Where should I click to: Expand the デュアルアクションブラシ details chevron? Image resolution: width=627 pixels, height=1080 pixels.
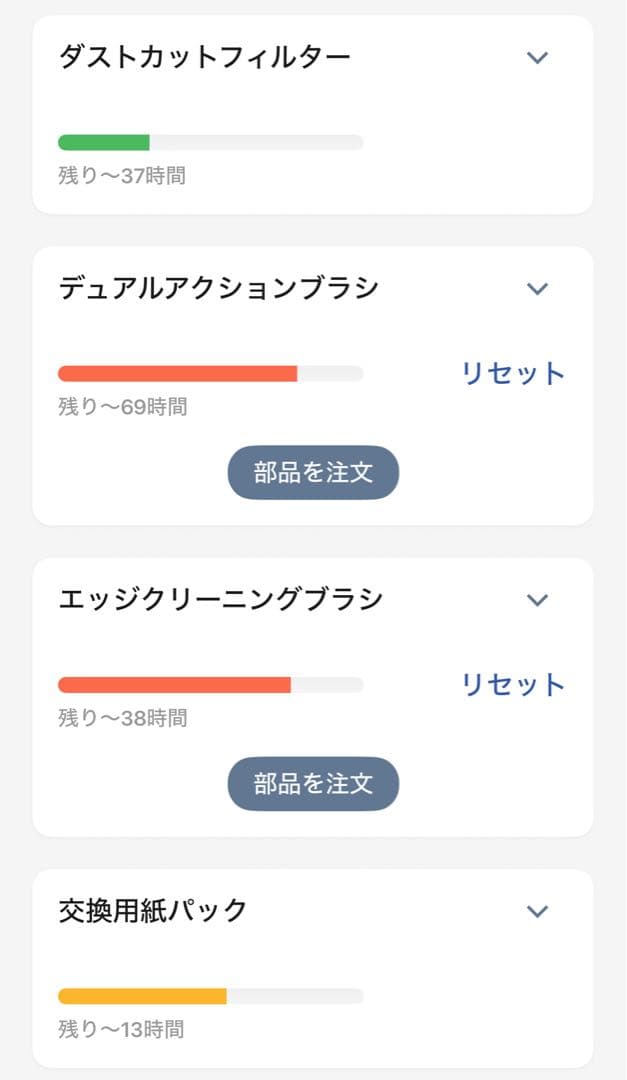coord(537,289)
